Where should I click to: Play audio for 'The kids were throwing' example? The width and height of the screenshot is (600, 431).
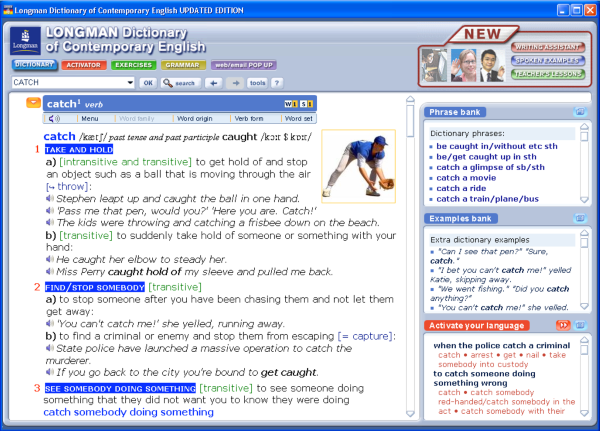pos(50,222)
